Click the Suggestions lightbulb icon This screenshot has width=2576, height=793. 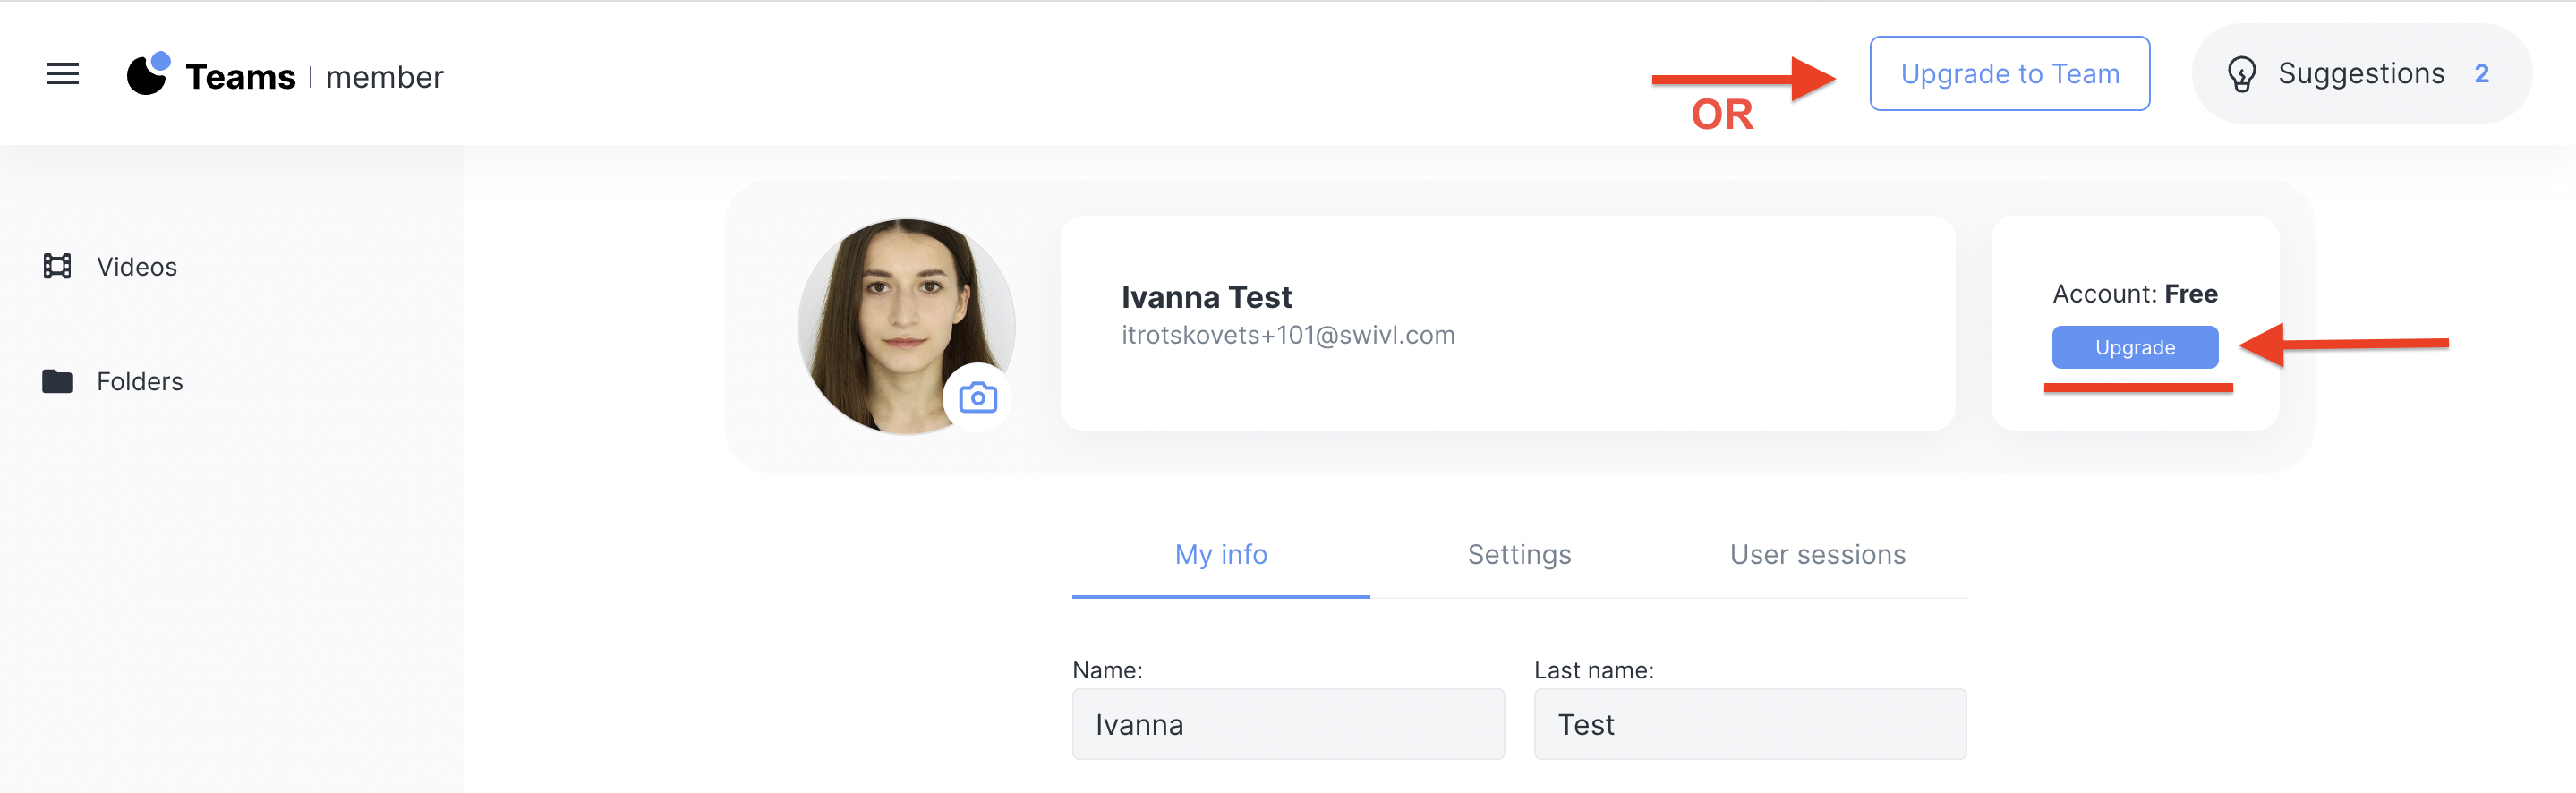pyautogui.click(x=2241, y=74)
